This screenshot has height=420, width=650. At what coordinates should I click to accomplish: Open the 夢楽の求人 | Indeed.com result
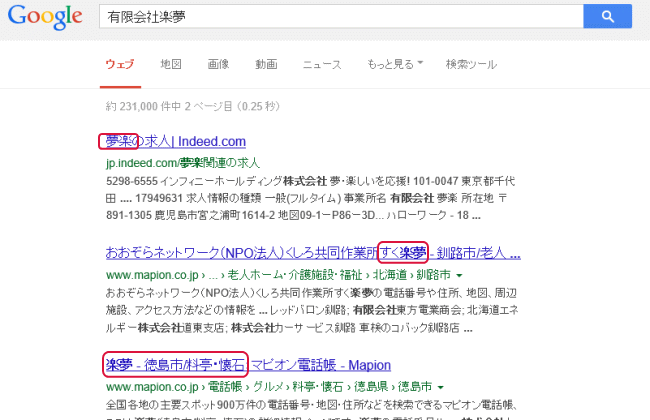(176, 141)
